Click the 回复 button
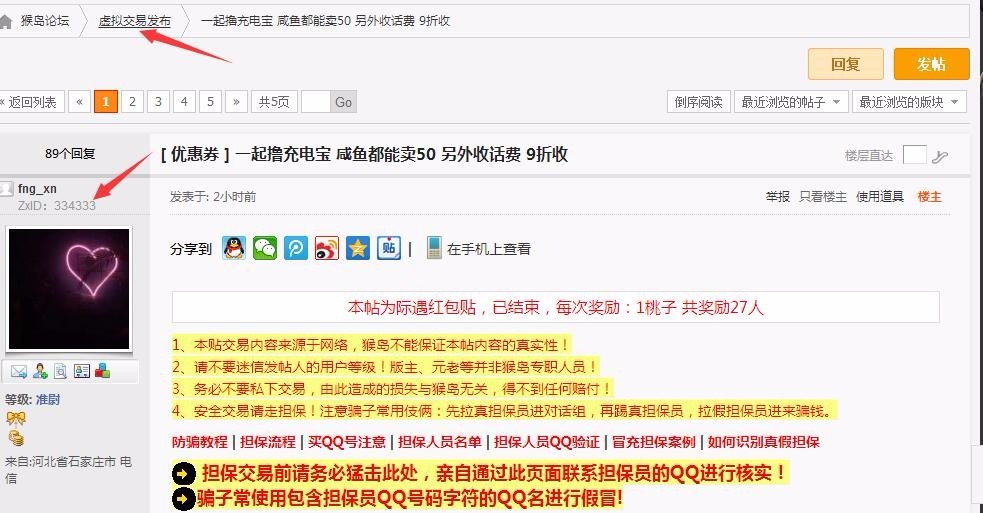 pyautogui.click(x=845, y=64)
